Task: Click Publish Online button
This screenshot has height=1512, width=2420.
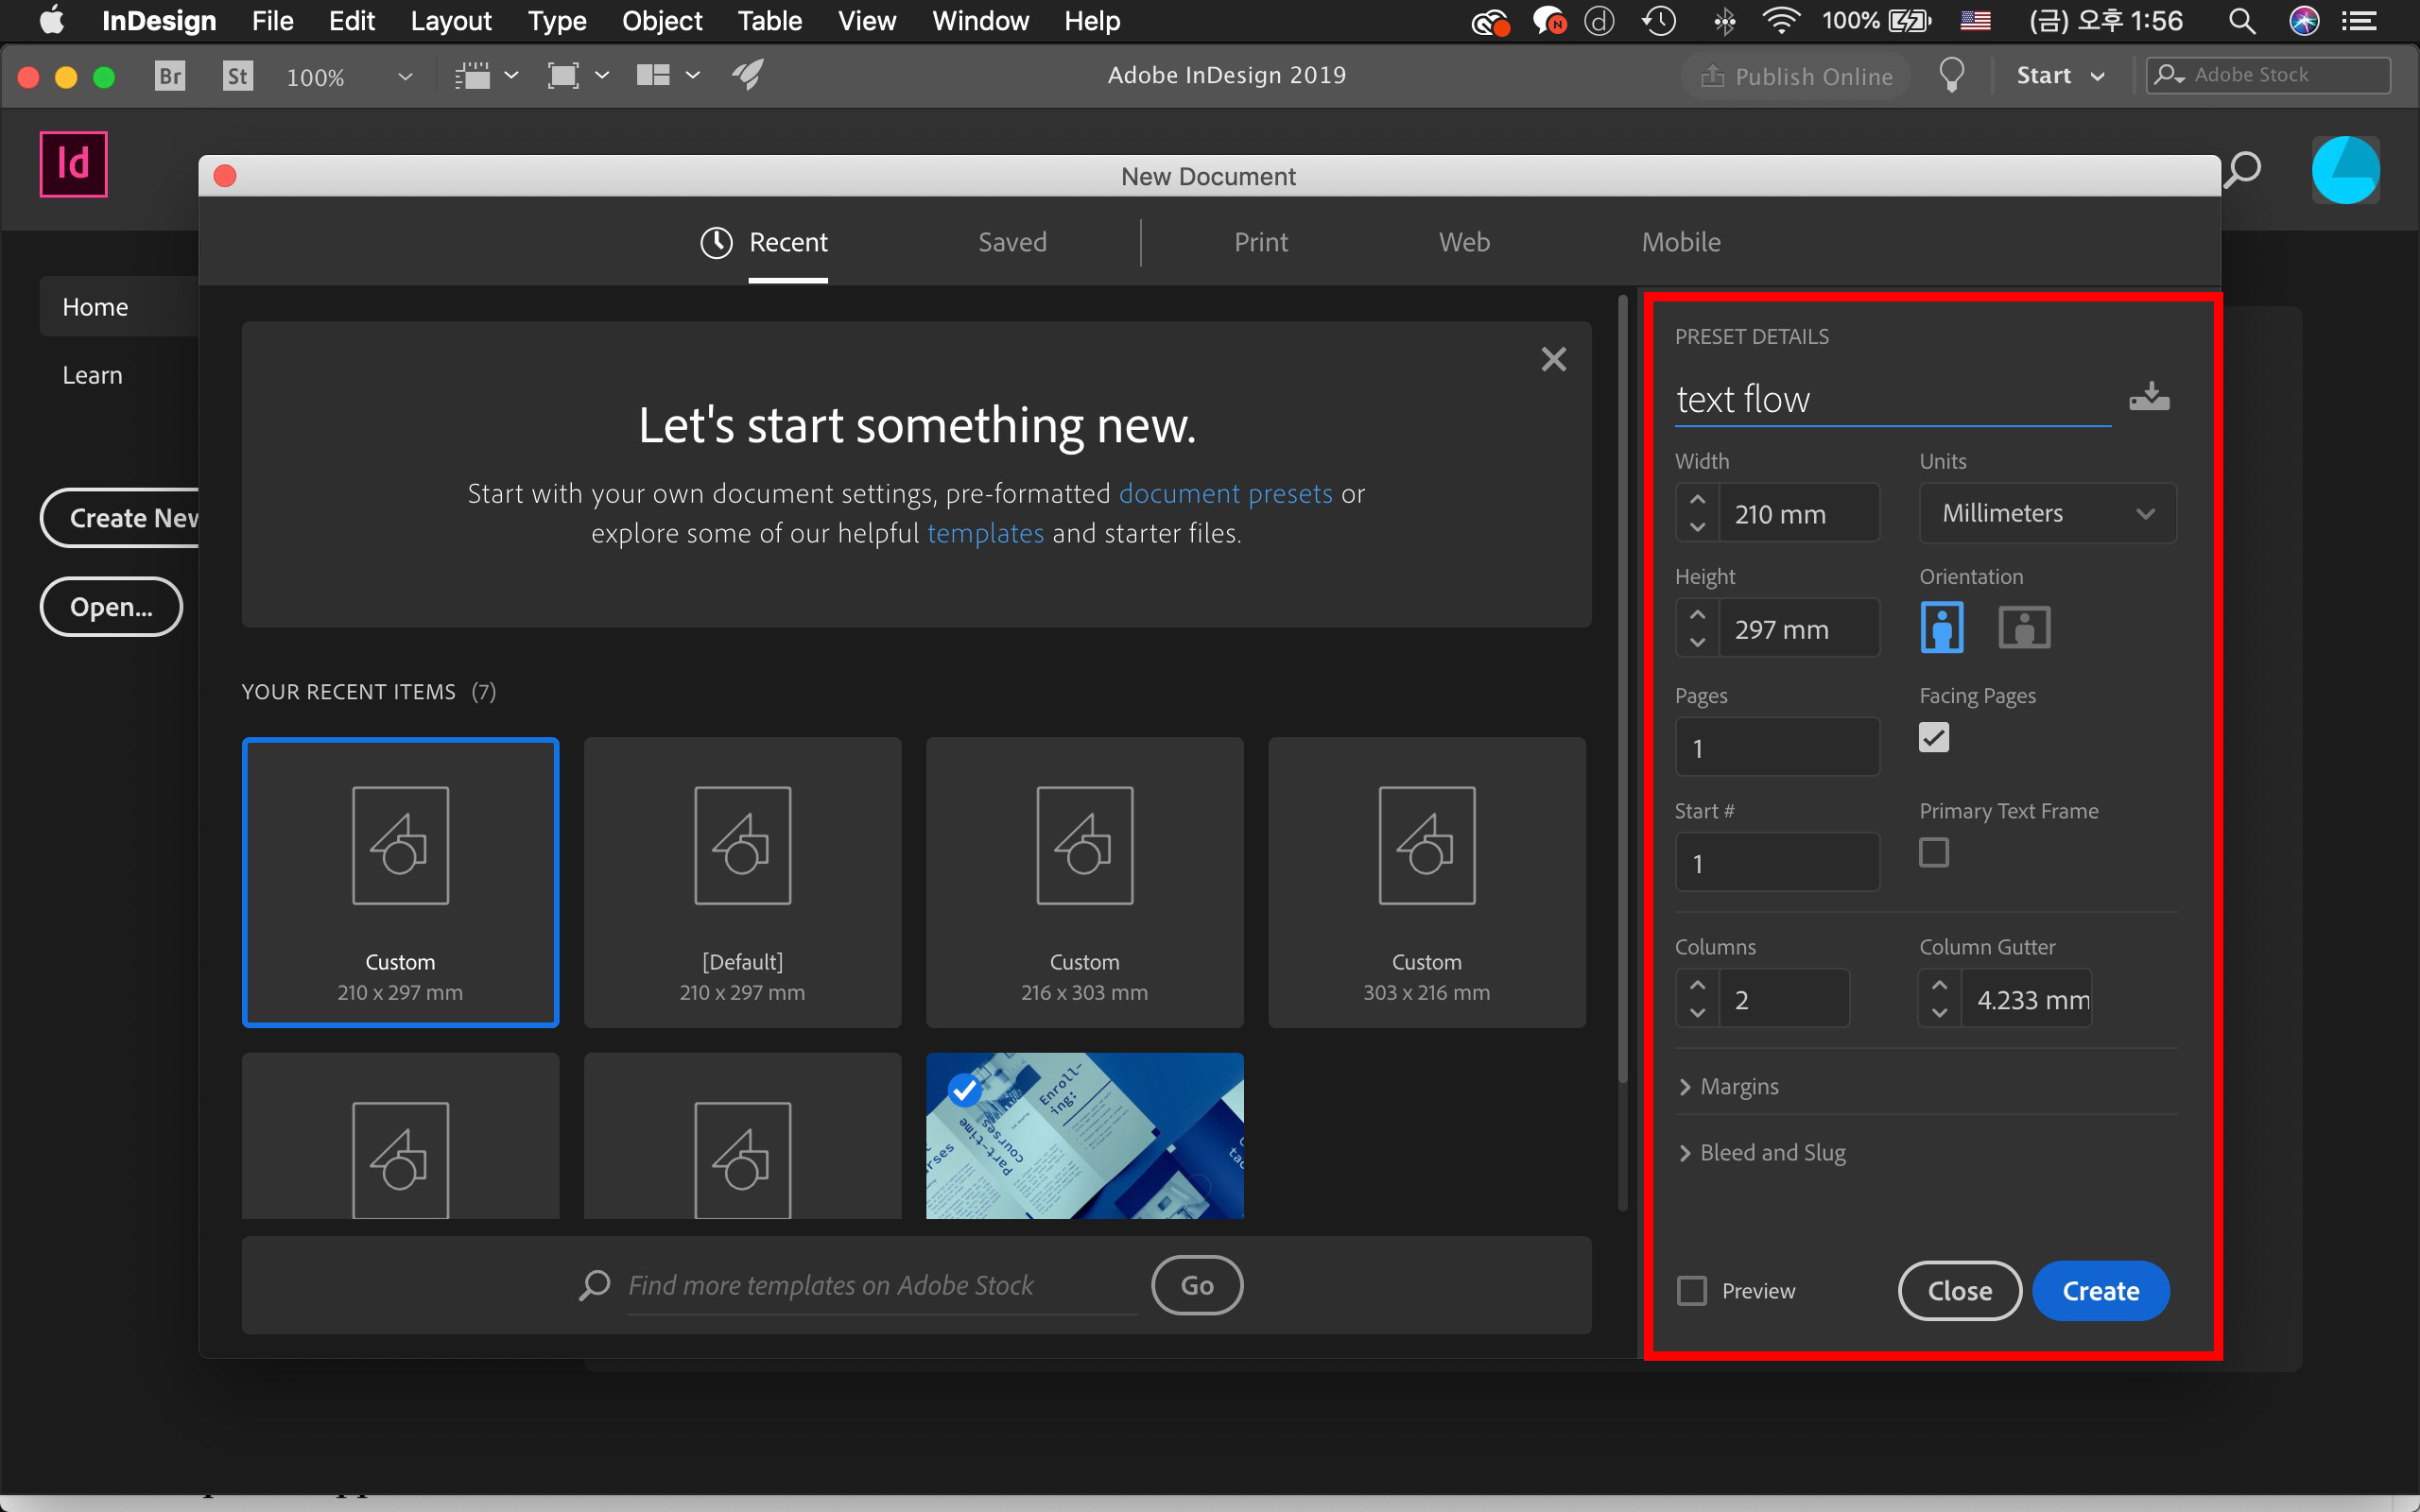Action: tap(1797, 76)
